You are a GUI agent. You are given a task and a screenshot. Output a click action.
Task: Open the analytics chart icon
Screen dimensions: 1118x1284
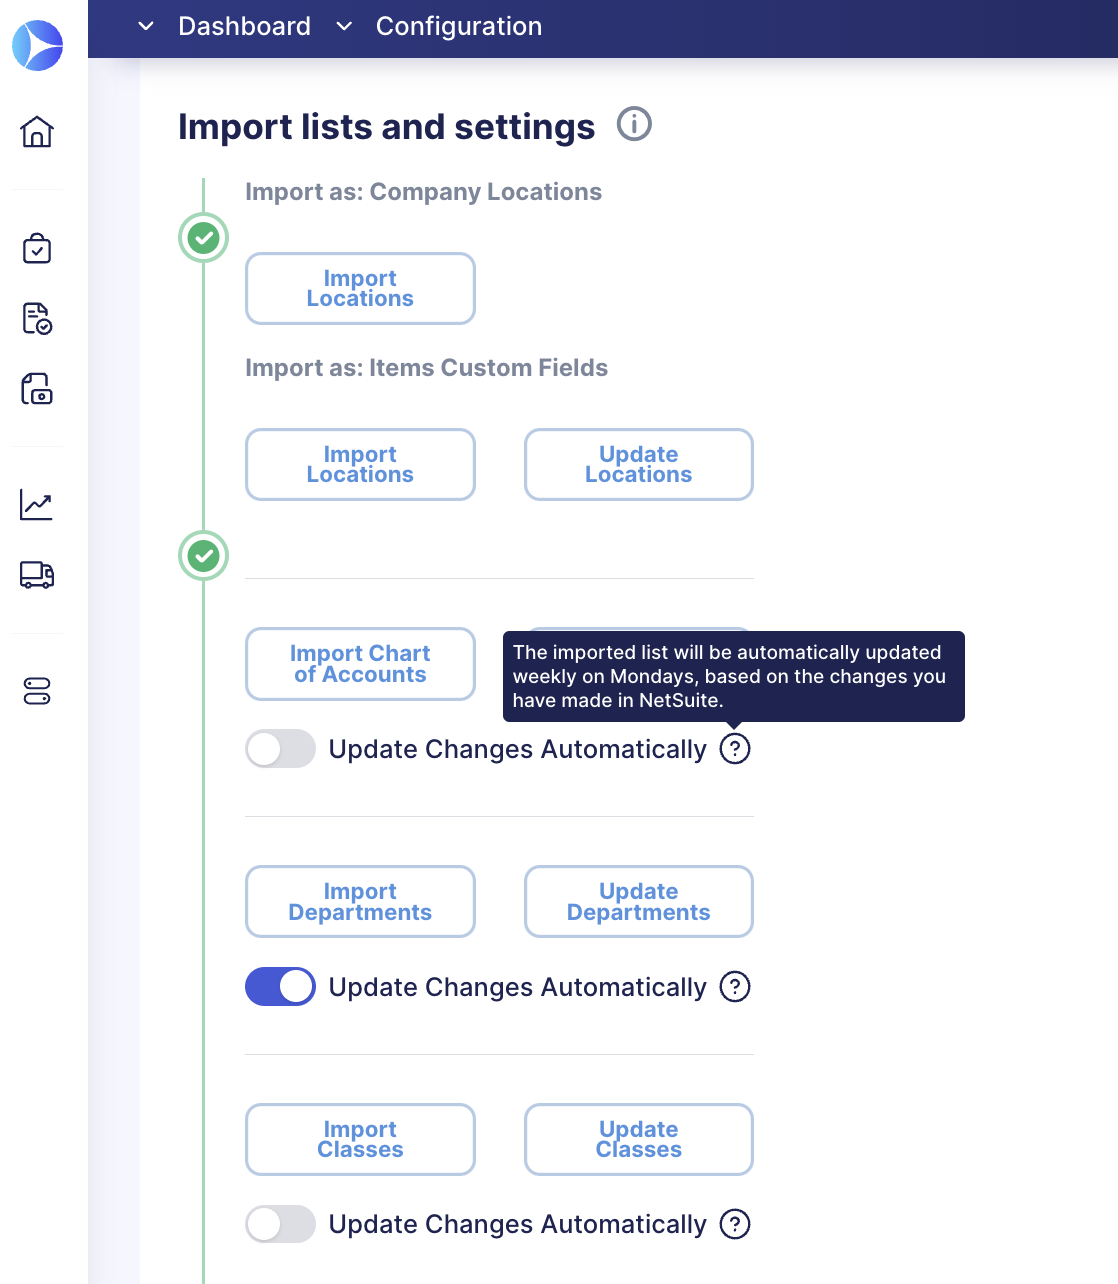click(37, 505)
